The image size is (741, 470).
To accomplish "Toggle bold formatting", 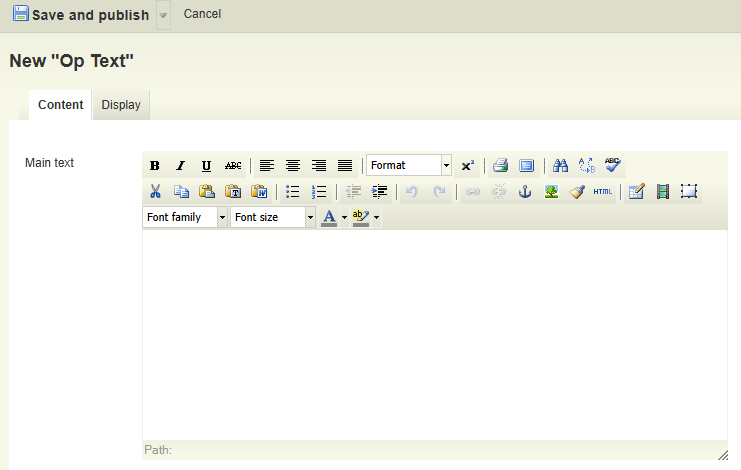I will 155,166.
